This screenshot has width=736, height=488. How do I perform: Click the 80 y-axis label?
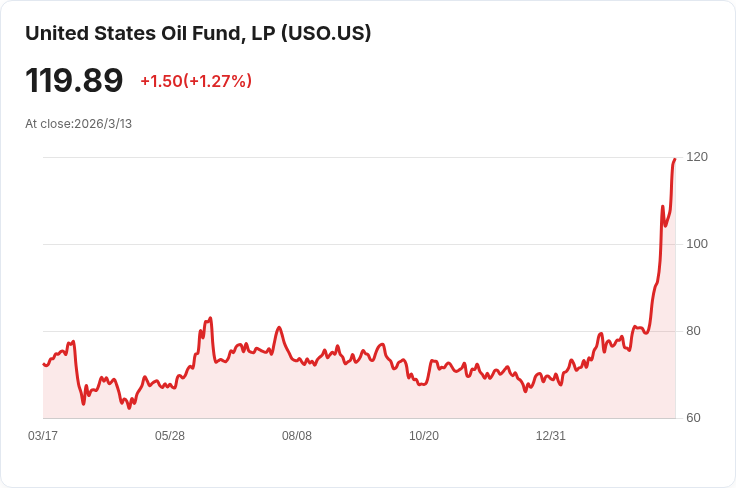pyautogui.click(x=693, y=331)
